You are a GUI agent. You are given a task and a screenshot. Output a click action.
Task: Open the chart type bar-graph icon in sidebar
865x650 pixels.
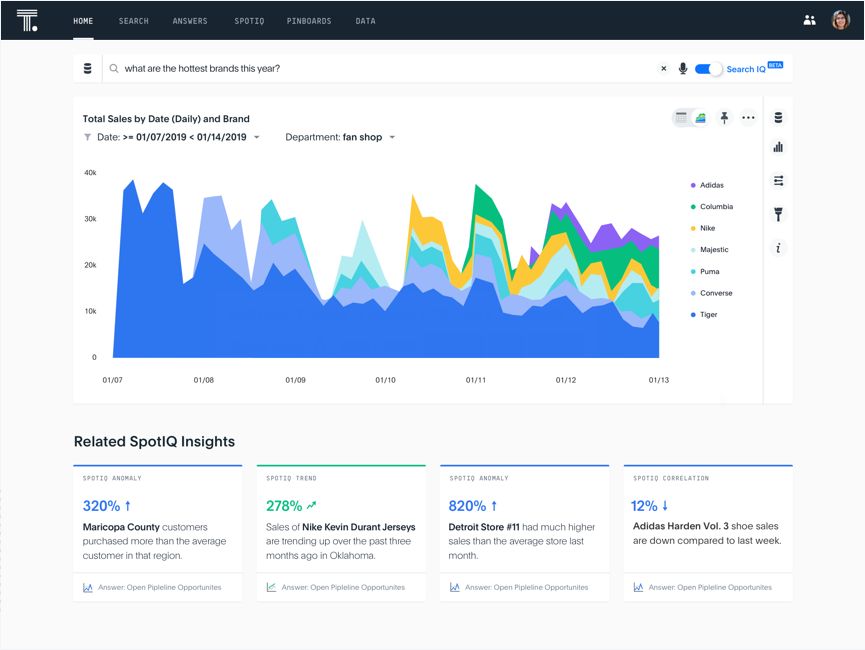pyautogui.click(x=778, y=148)
